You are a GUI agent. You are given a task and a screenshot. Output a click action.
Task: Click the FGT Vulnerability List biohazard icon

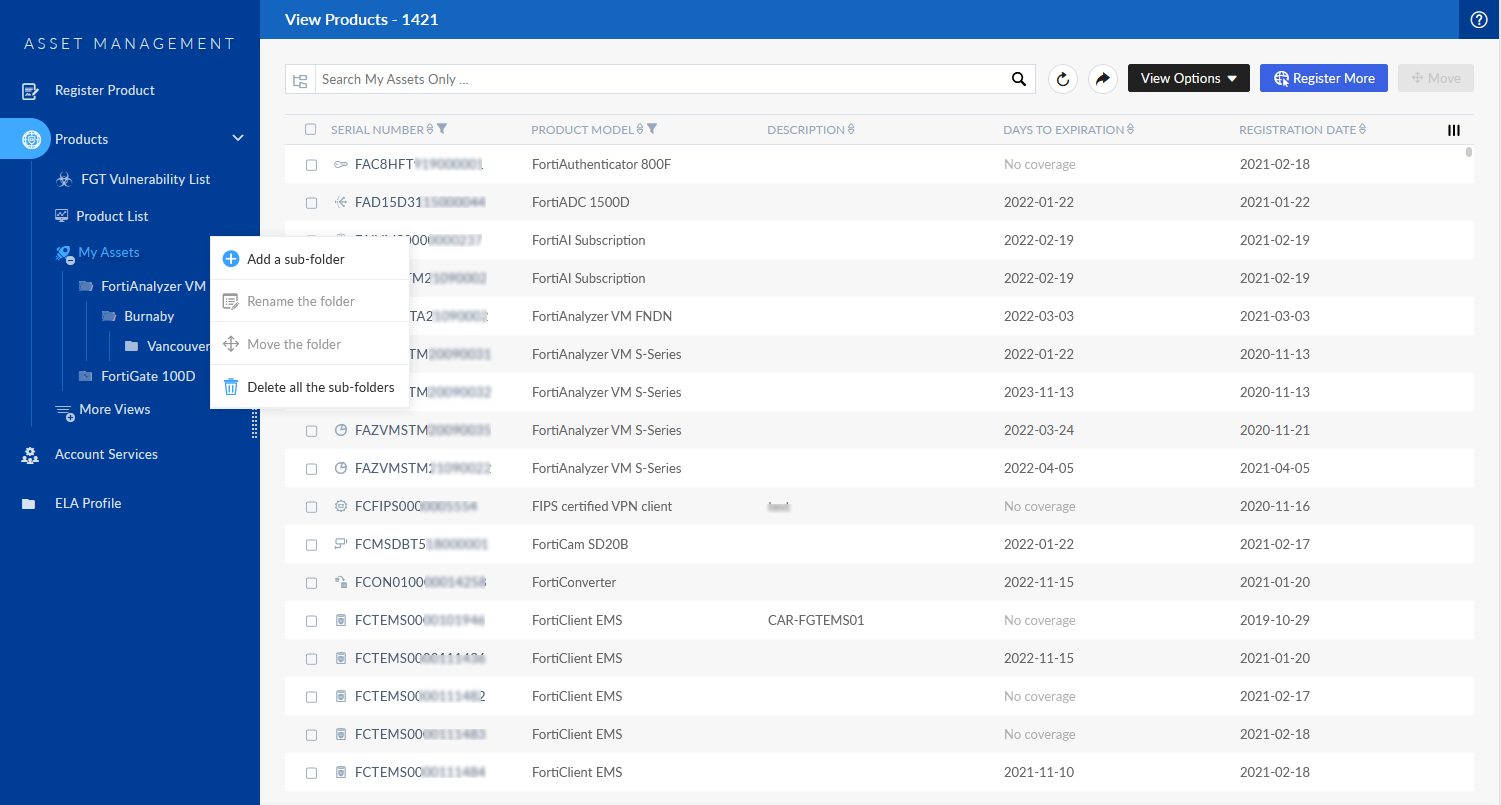62,179
